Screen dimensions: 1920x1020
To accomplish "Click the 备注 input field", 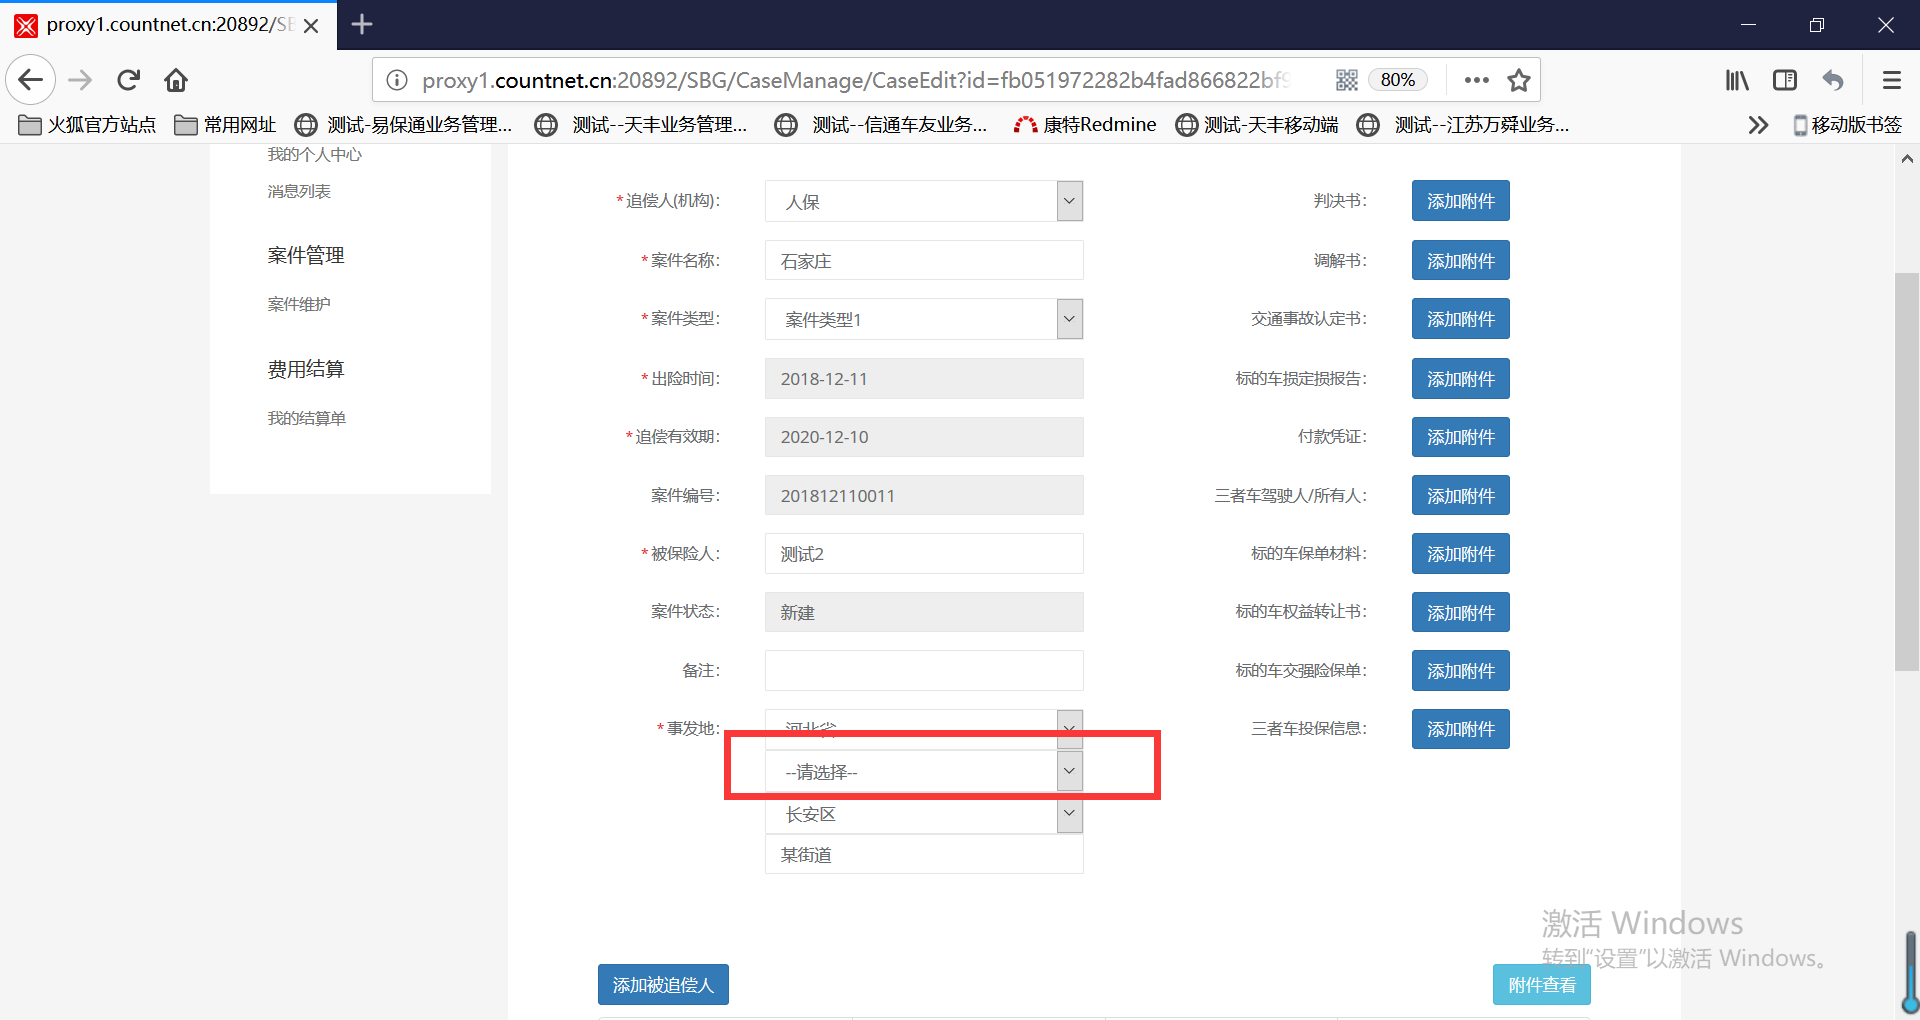I will (x=924, y=670).
